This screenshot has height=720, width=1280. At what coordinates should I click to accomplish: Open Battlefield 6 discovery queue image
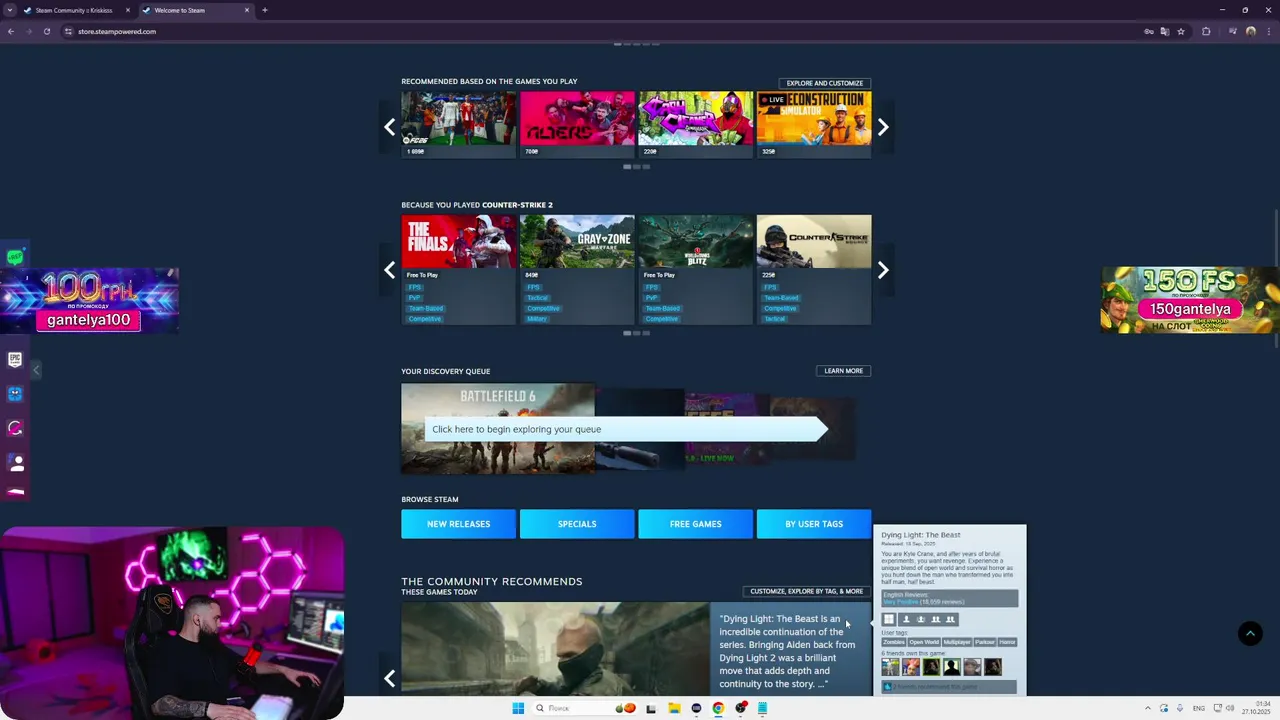point(498,428)
